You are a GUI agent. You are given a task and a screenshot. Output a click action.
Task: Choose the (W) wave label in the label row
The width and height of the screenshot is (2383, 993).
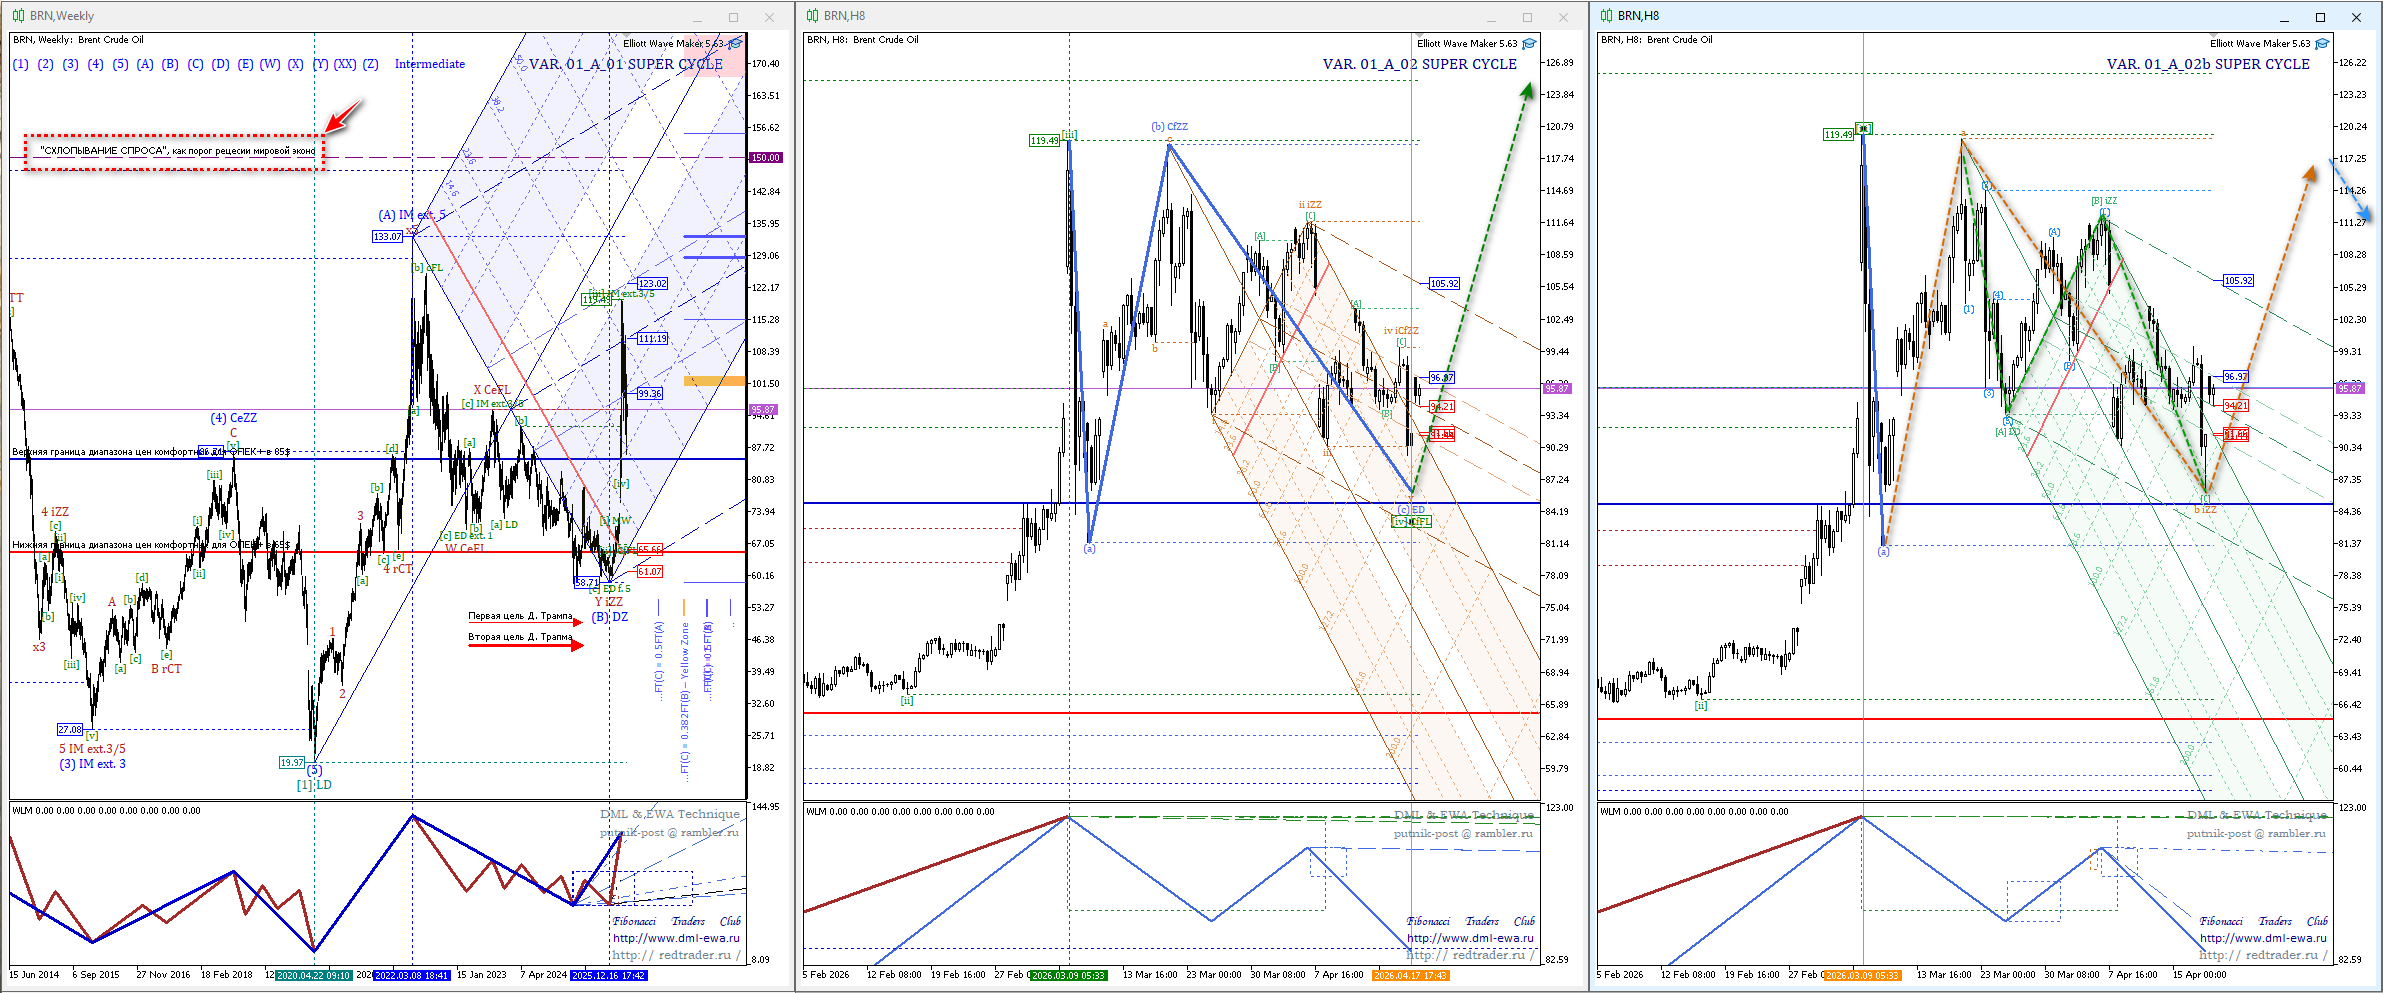point(270,64)
